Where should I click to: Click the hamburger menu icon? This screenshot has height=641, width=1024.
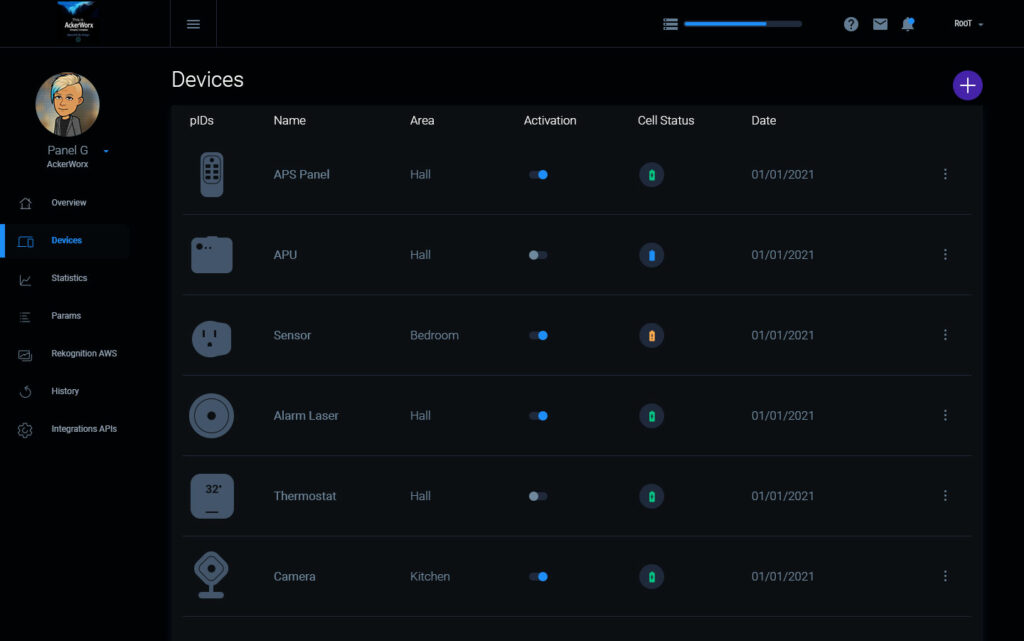click(x=193, y=24)
